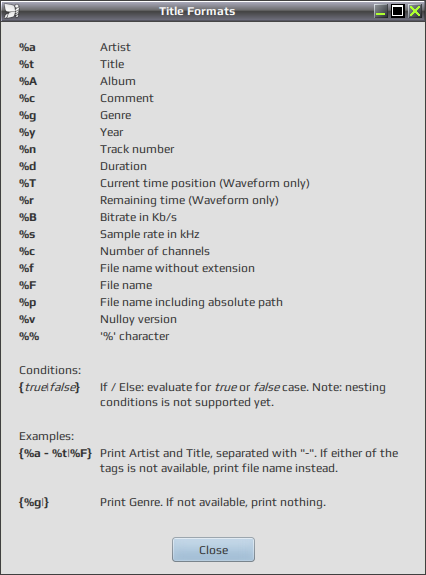Close window using green X icon

tap(415, 11)
